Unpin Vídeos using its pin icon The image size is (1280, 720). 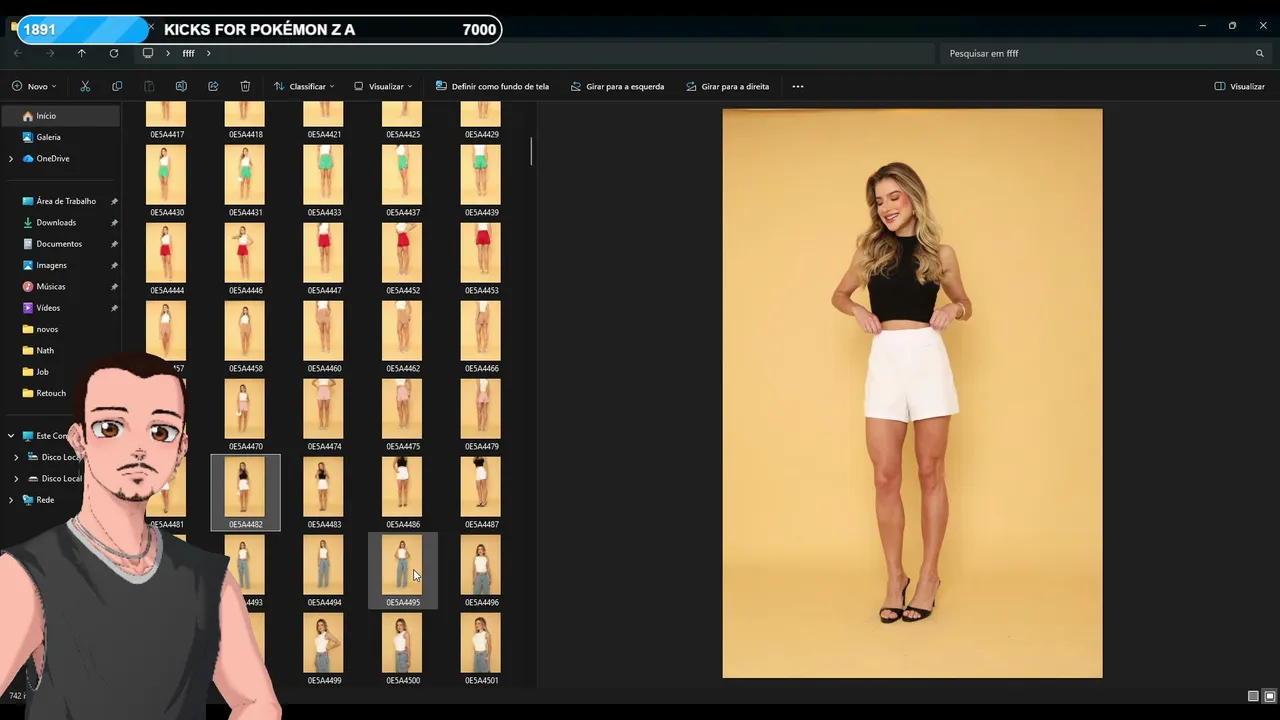coord(114,308)
